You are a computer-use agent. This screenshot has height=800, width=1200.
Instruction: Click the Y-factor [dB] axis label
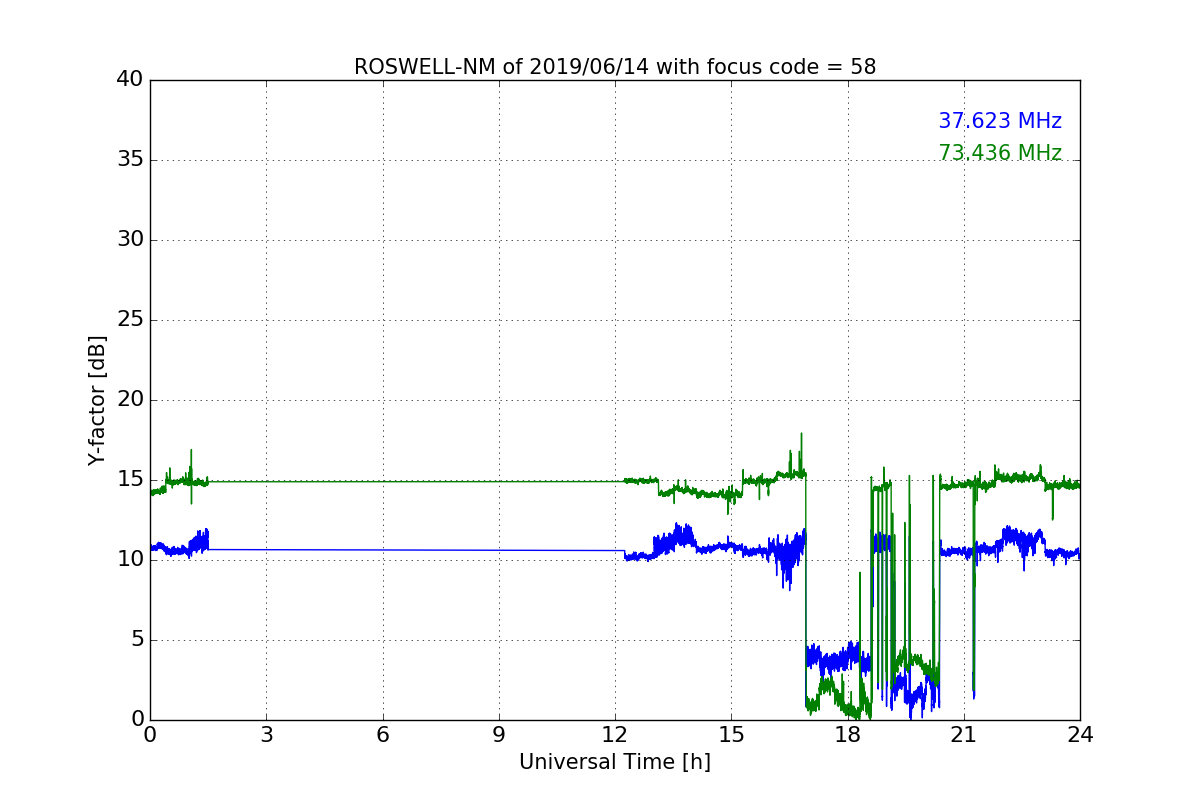click(x=97, y=400)
